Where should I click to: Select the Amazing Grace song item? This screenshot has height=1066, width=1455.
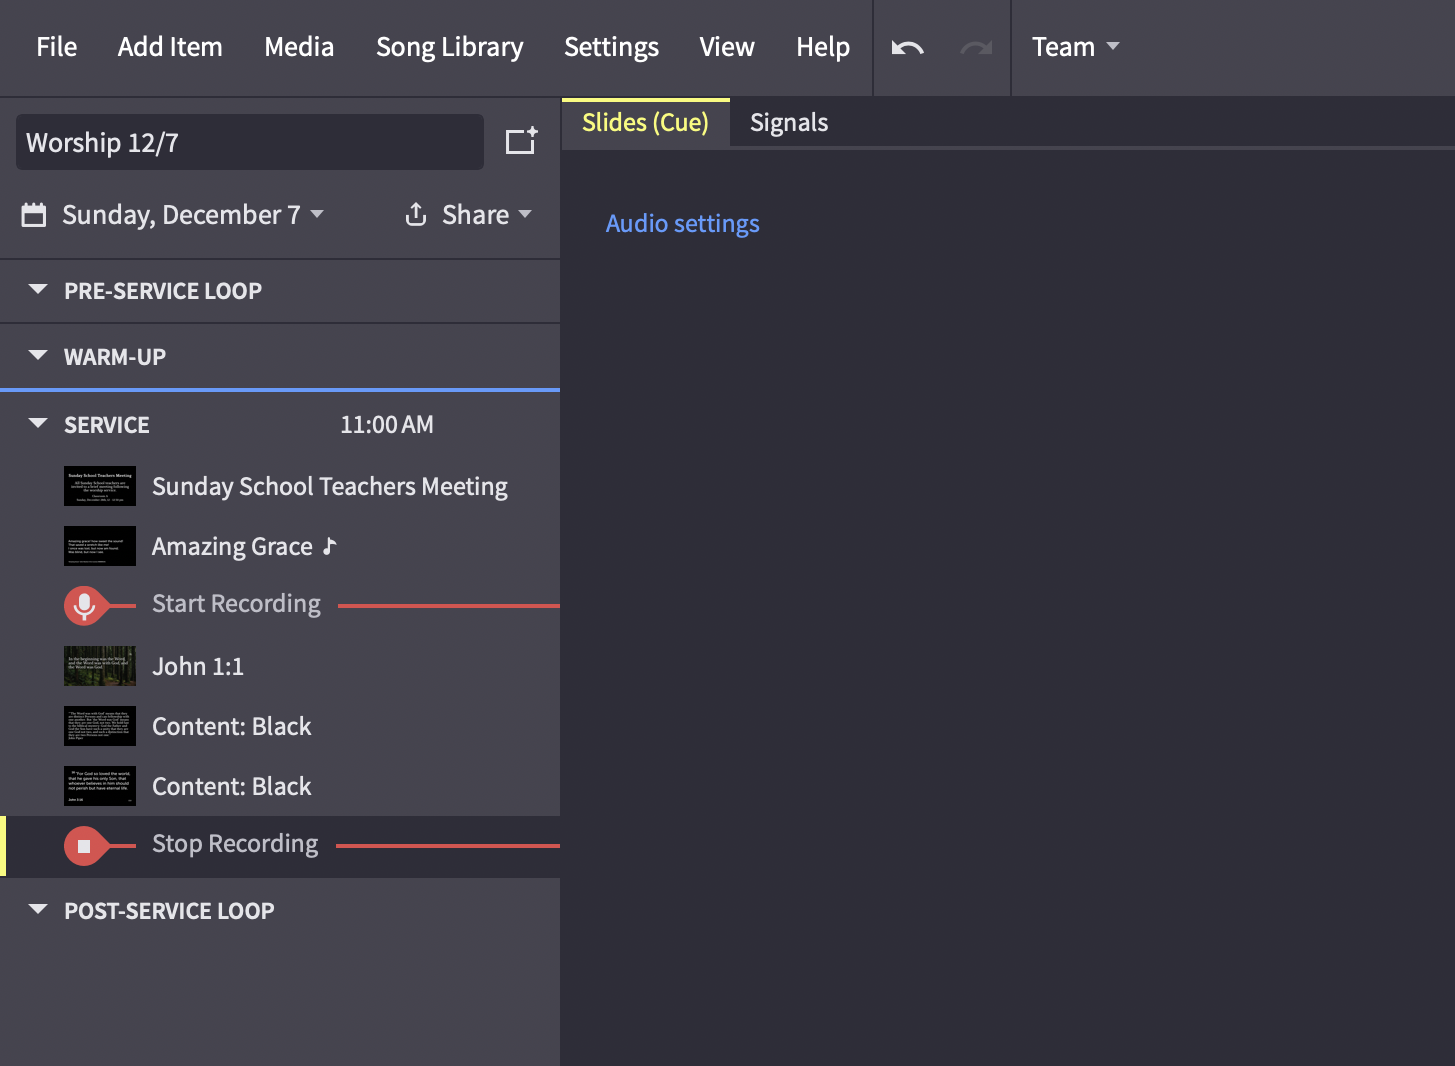pos(232,547)
